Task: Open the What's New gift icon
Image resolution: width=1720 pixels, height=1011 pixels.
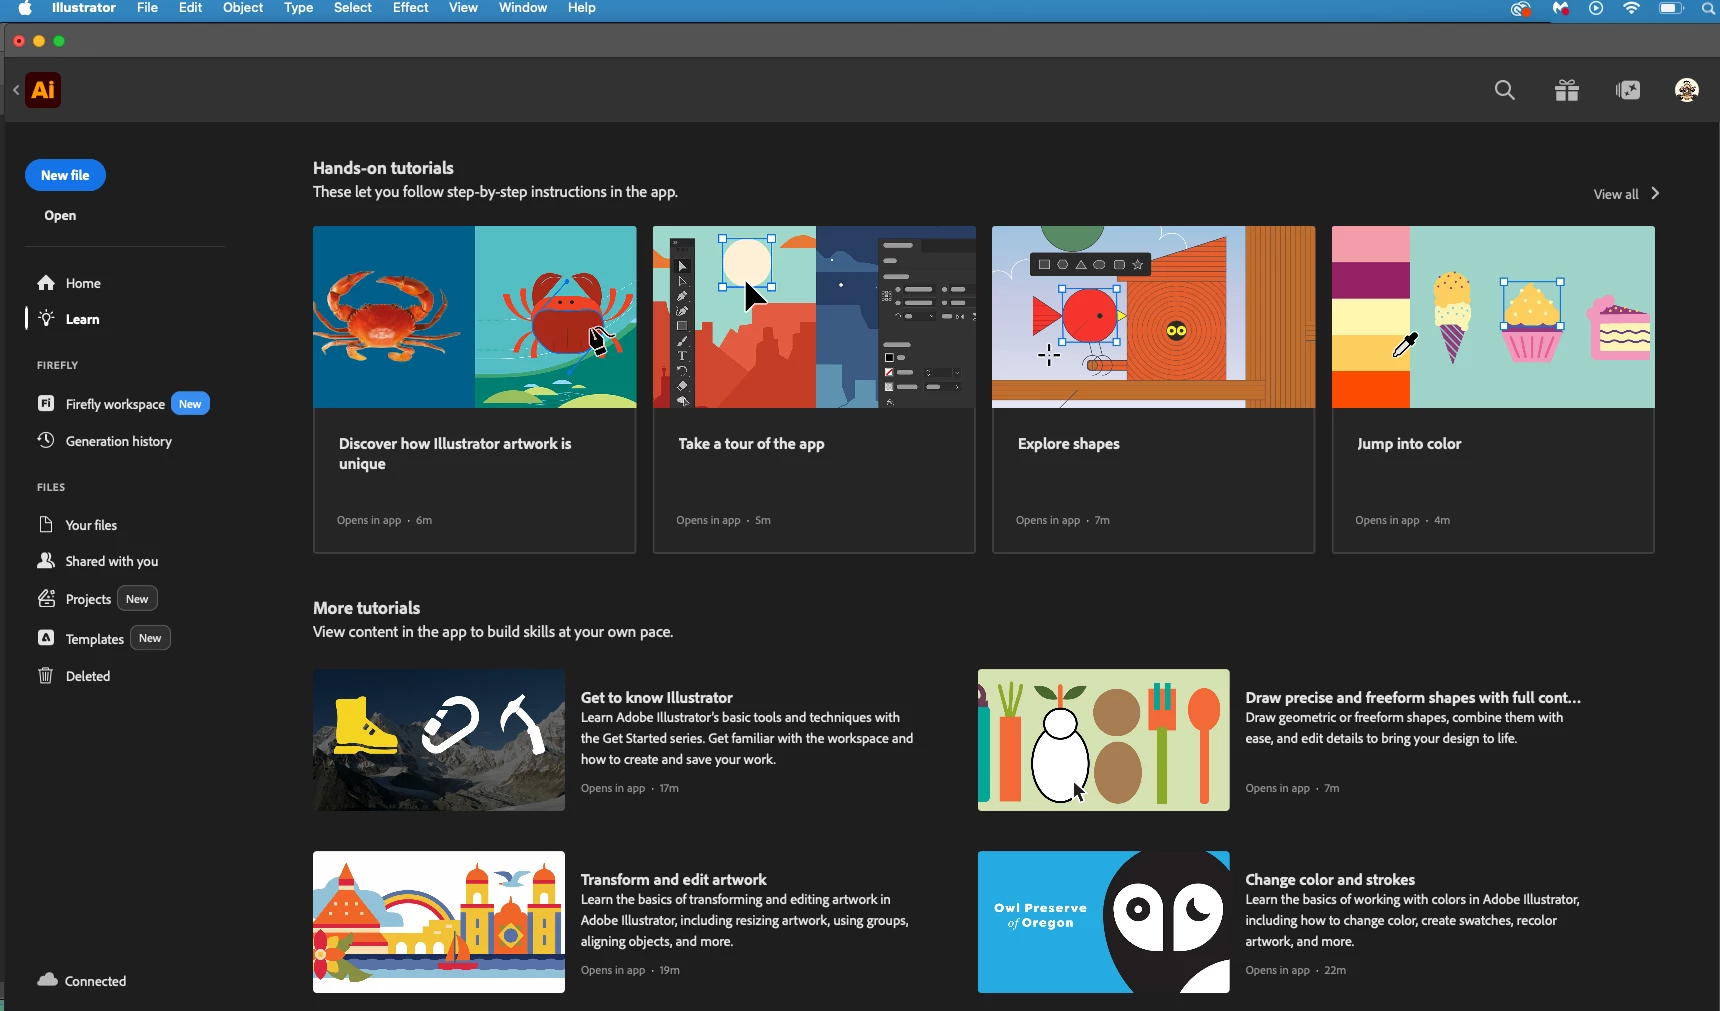Action: click(x=1567, y=91)
